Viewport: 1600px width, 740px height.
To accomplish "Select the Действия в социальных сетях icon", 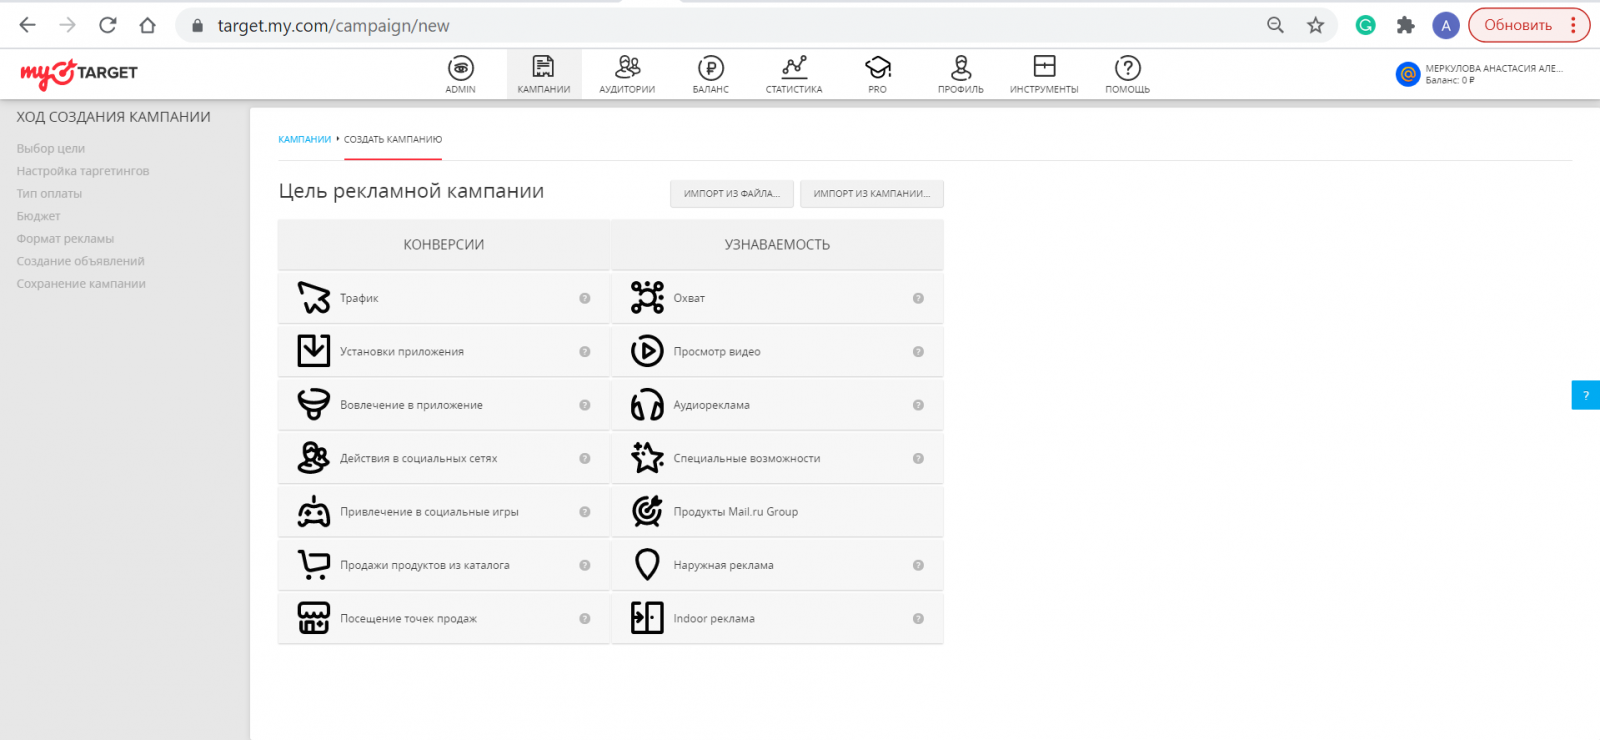I will click(x=314, y=458).
